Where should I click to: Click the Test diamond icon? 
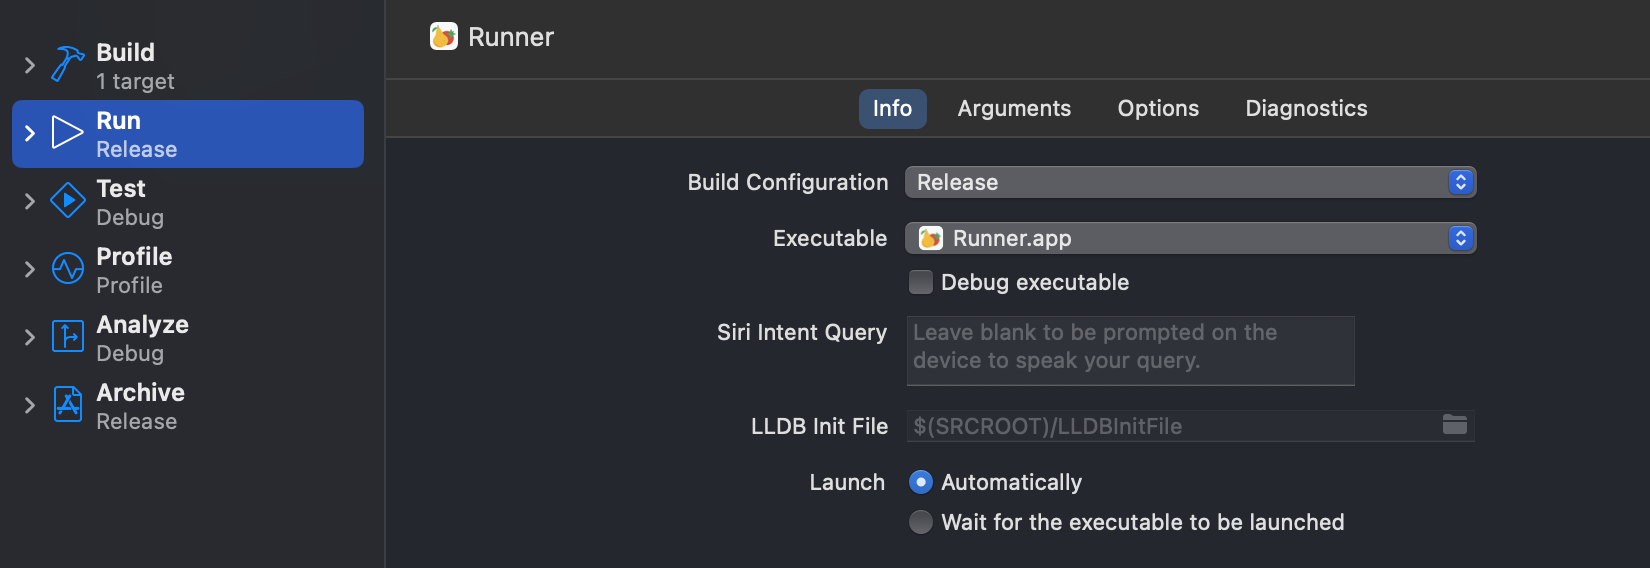pos(67,201)
